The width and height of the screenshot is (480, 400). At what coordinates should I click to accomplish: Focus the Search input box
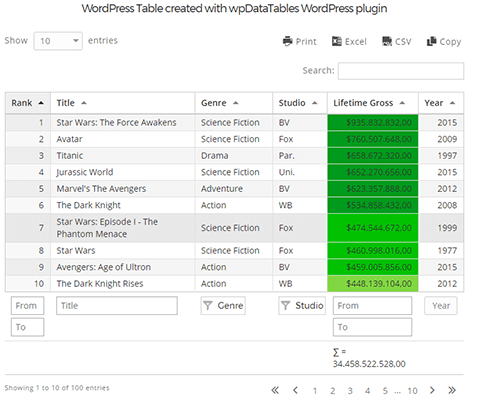click(401, 71)
